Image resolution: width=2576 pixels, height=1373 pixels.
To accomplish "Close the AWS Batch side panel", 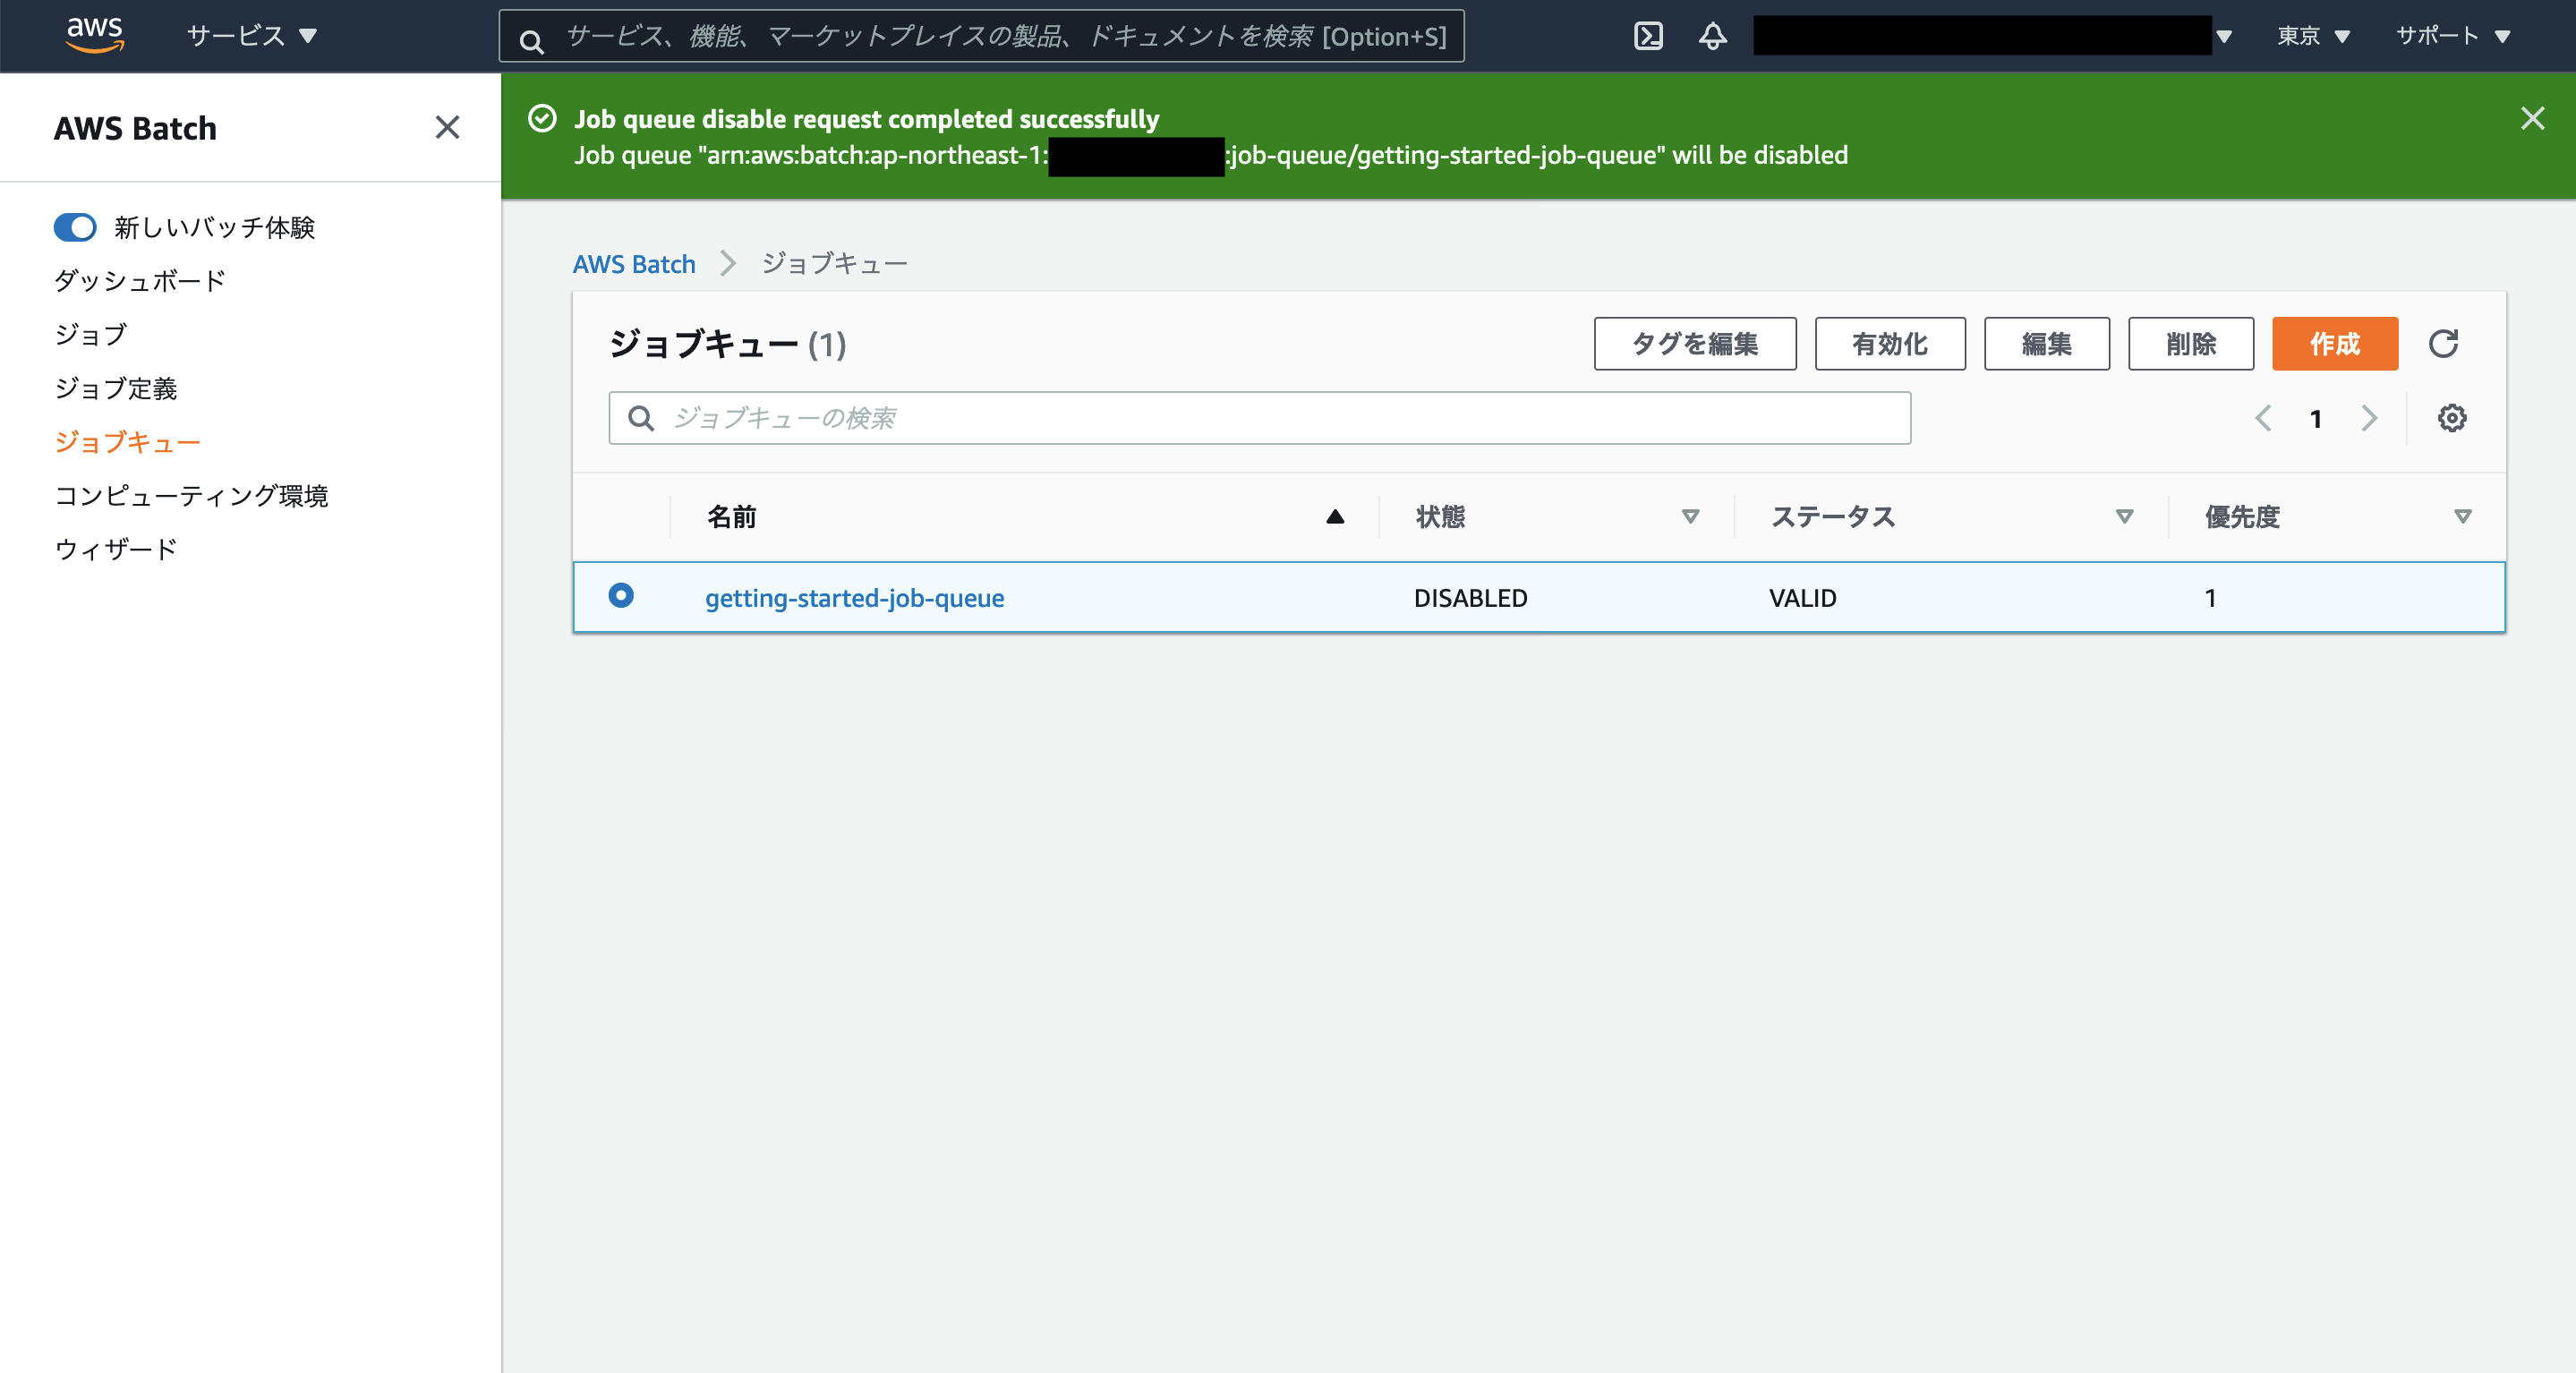I will pos(447,127).
